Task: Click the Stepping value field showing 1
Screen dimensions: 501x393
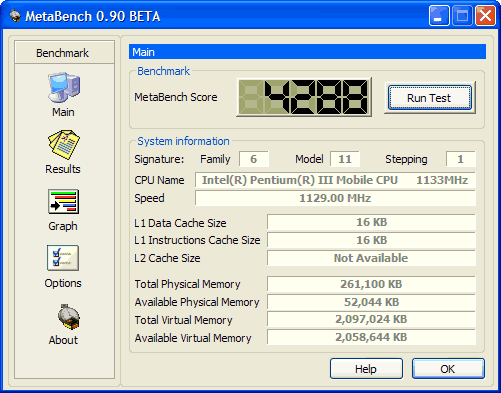Action: tap(461, 159)
